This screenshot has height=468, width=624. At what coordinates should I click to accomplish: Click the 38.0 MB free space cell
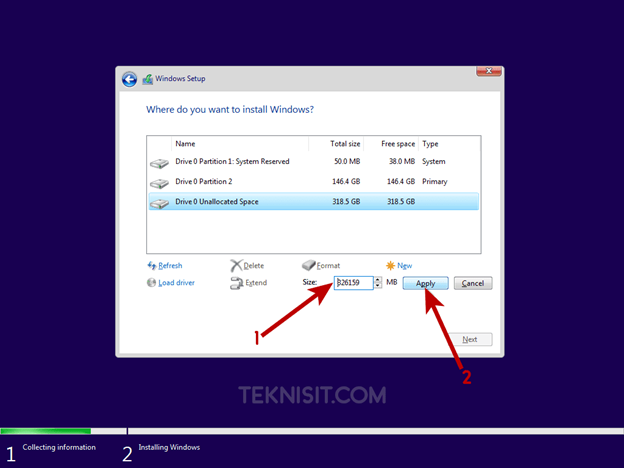click(x=402, y=162)
